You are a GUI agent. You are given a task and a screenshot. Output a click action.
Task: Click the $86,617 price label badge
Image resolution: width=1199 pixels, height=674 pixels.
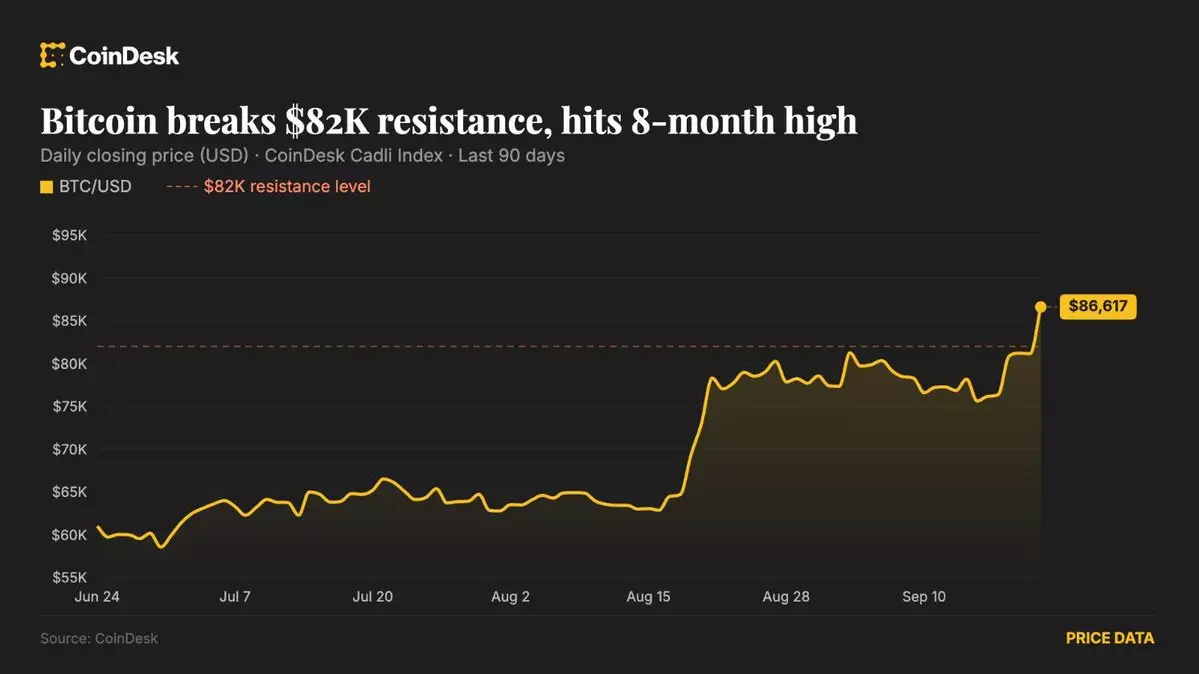[1098, 306]
